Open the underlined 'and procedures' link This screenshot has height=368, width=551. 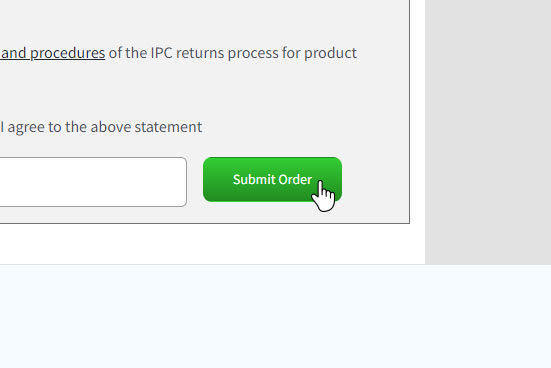click(53, 53)
